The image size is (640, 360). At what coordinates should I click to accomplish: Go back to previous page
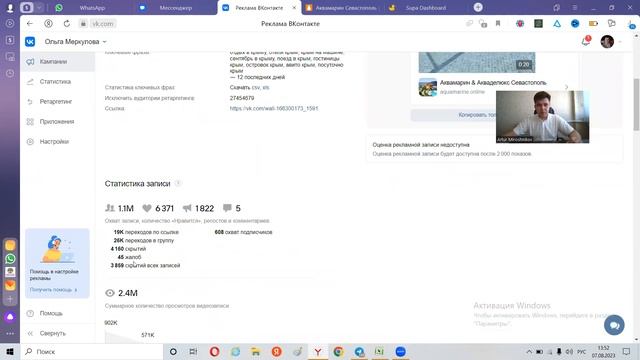point(29,24)
